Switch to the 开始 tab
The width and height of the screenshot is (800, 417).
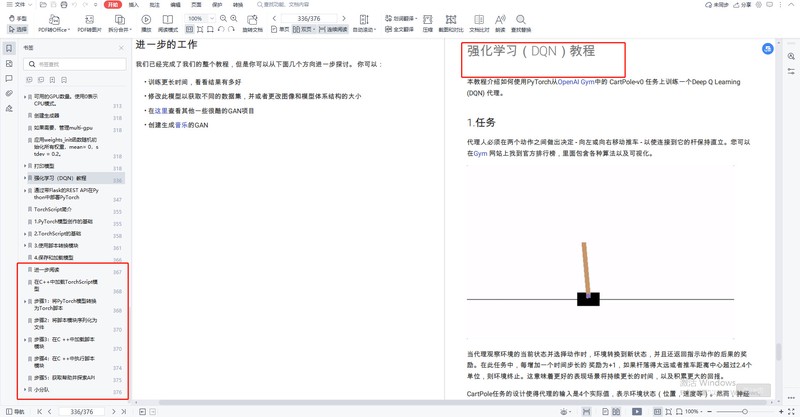pos(113,5)
